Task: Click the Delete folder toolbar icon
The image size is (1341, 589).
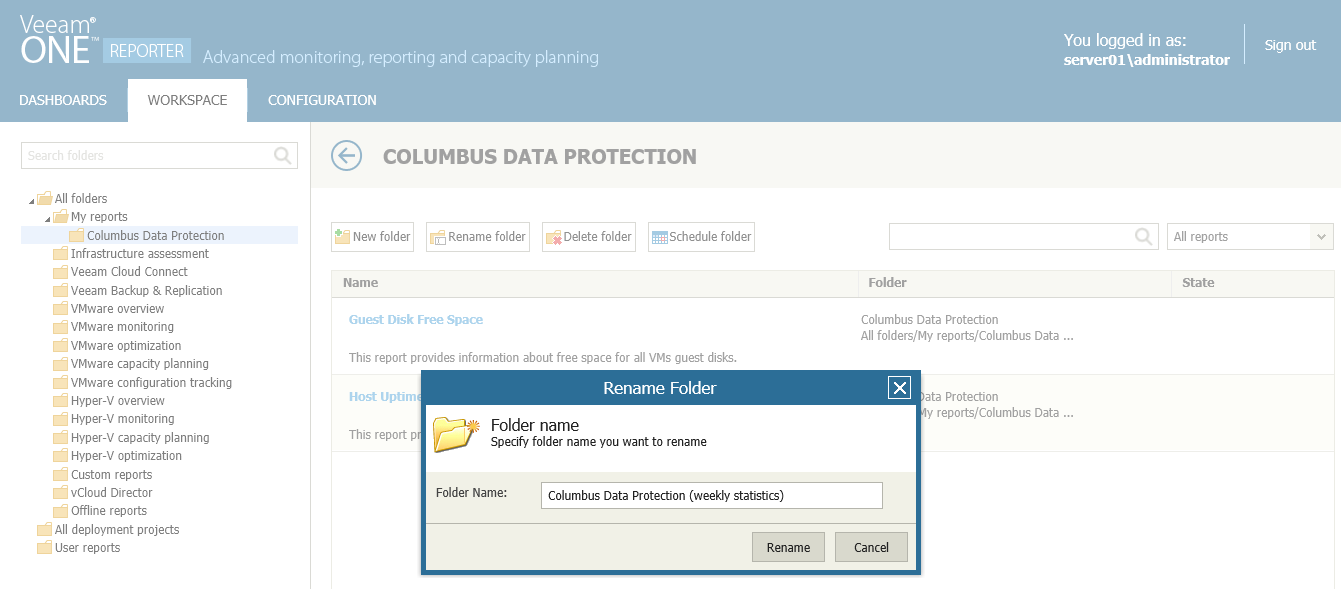Action: tap(553, 237)
